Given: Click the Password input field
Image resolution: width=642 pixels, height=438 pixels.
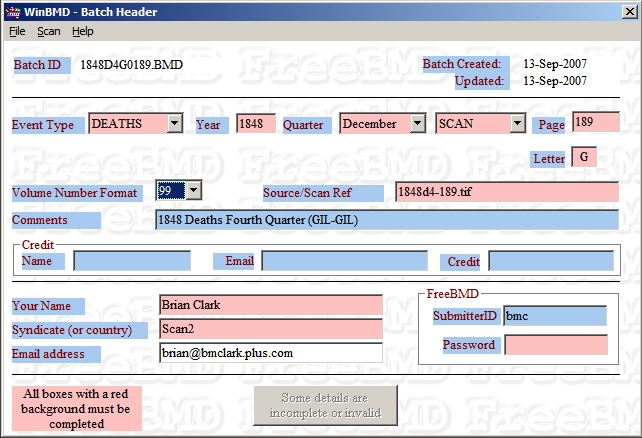Looking at the screenshot, I should tap(556, 345).
